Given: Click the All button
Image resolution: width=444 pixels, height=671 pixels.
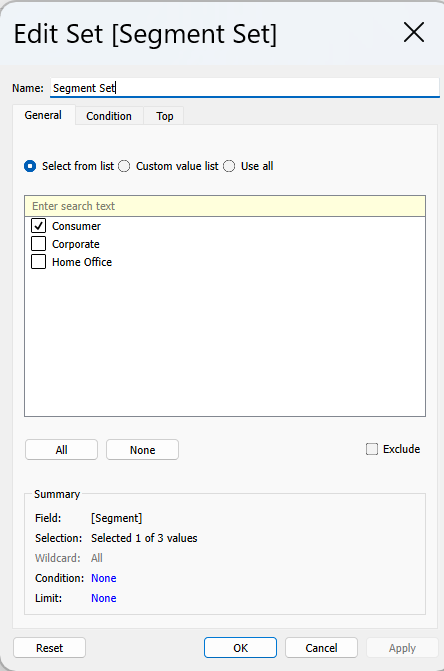Looking at the screenshot, I should click(x=61, y=450).
